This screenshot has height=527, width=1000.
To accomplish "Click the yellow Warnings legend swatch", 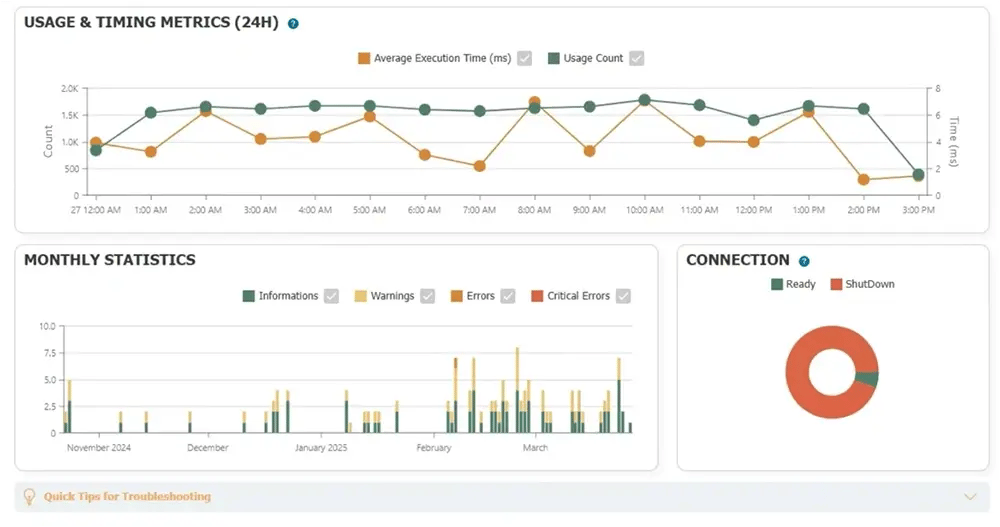I will point(361,296).
